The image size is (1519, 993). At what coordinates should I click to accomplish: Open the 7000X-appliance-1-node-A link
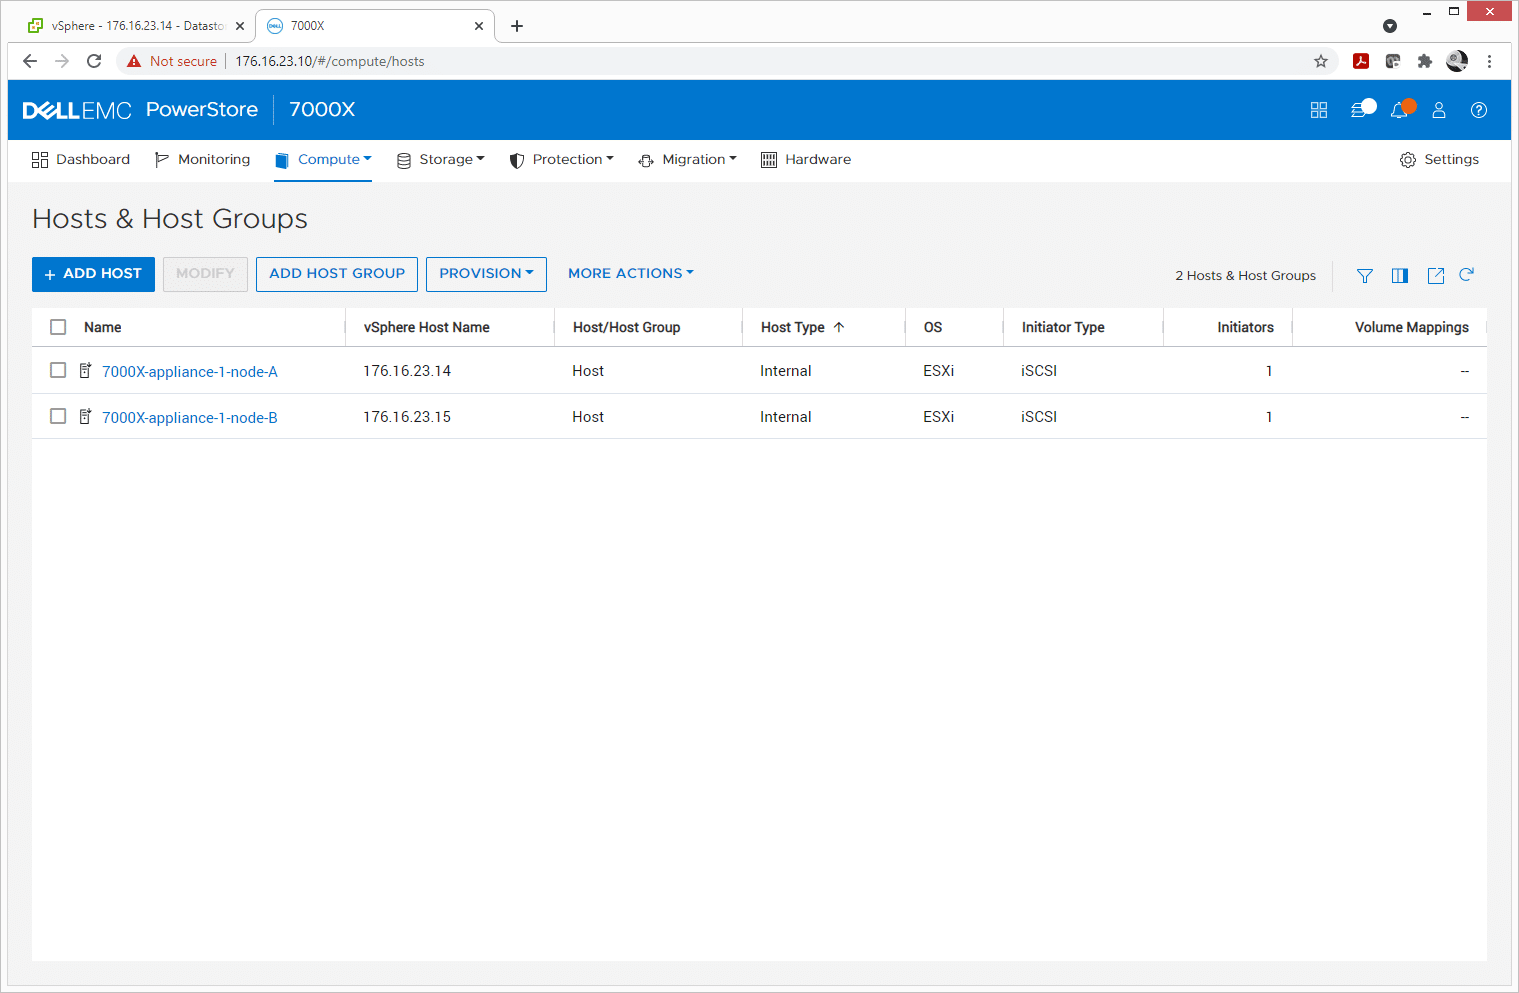pyautogui.click(x=190, y=372)
